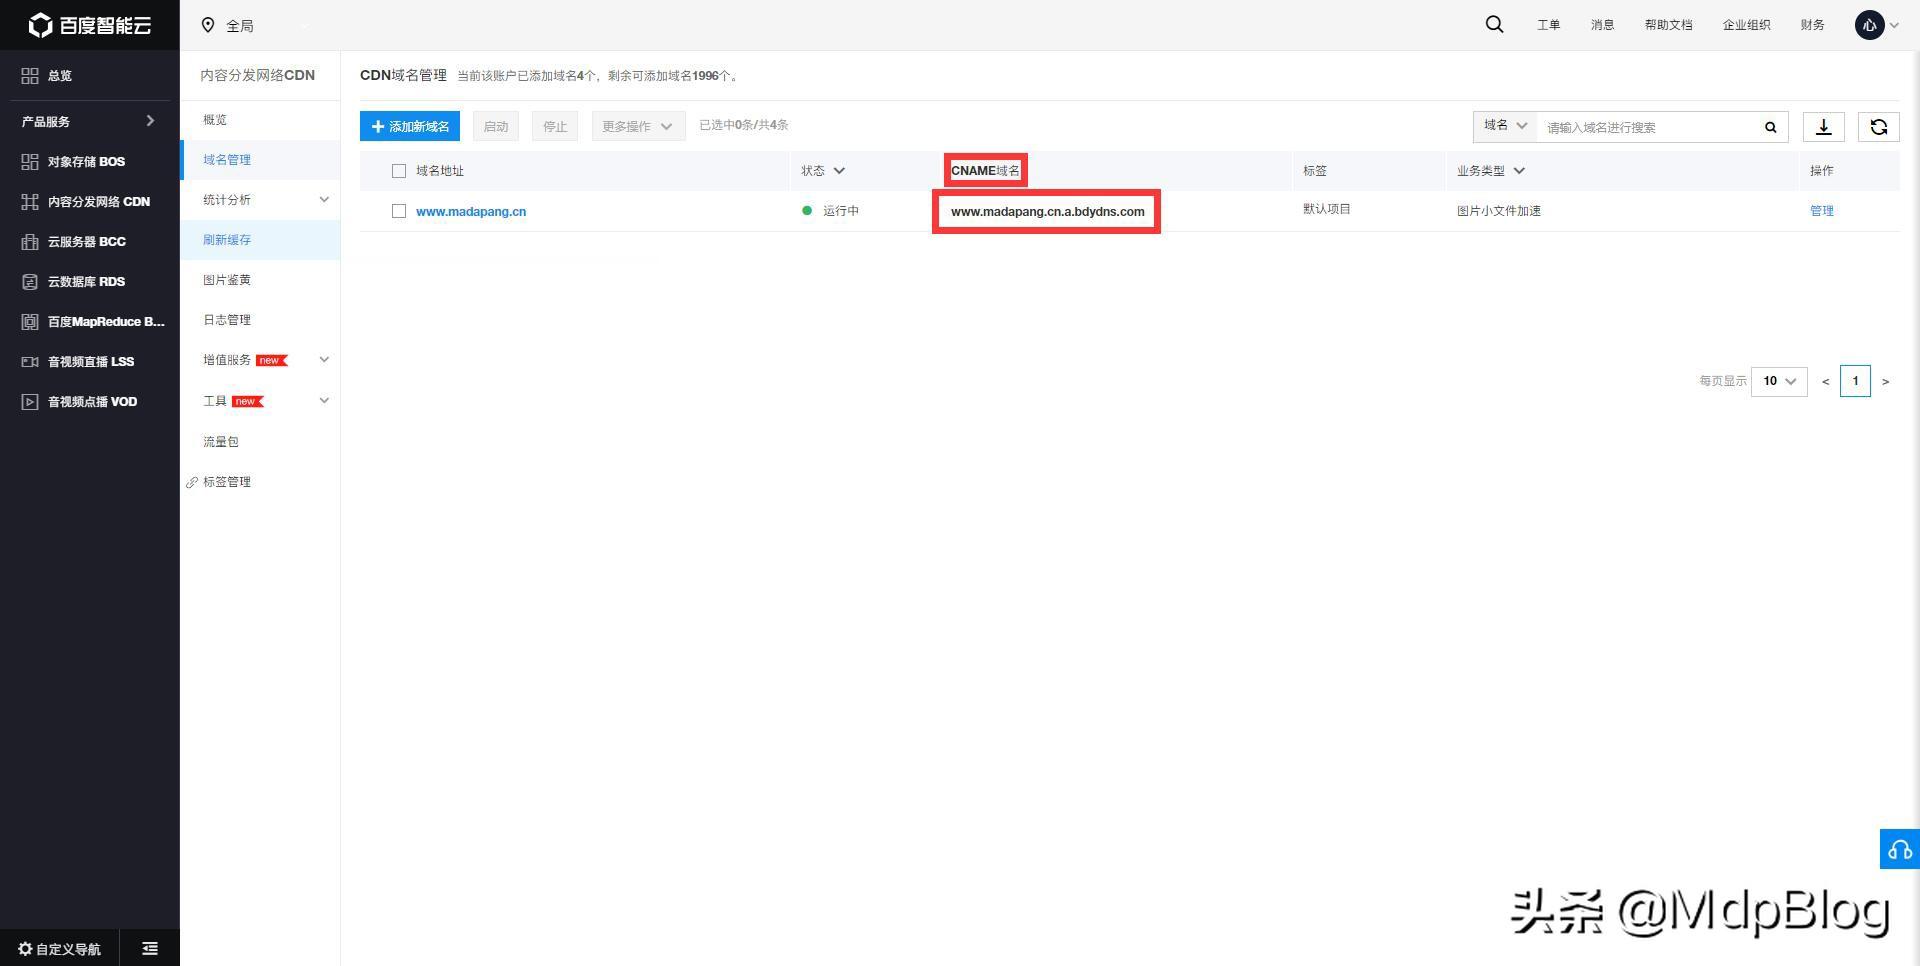The image size is (1920, 966).
Task: Collapse the sidebar with the menu-fold icon
Action: [150, 948]
